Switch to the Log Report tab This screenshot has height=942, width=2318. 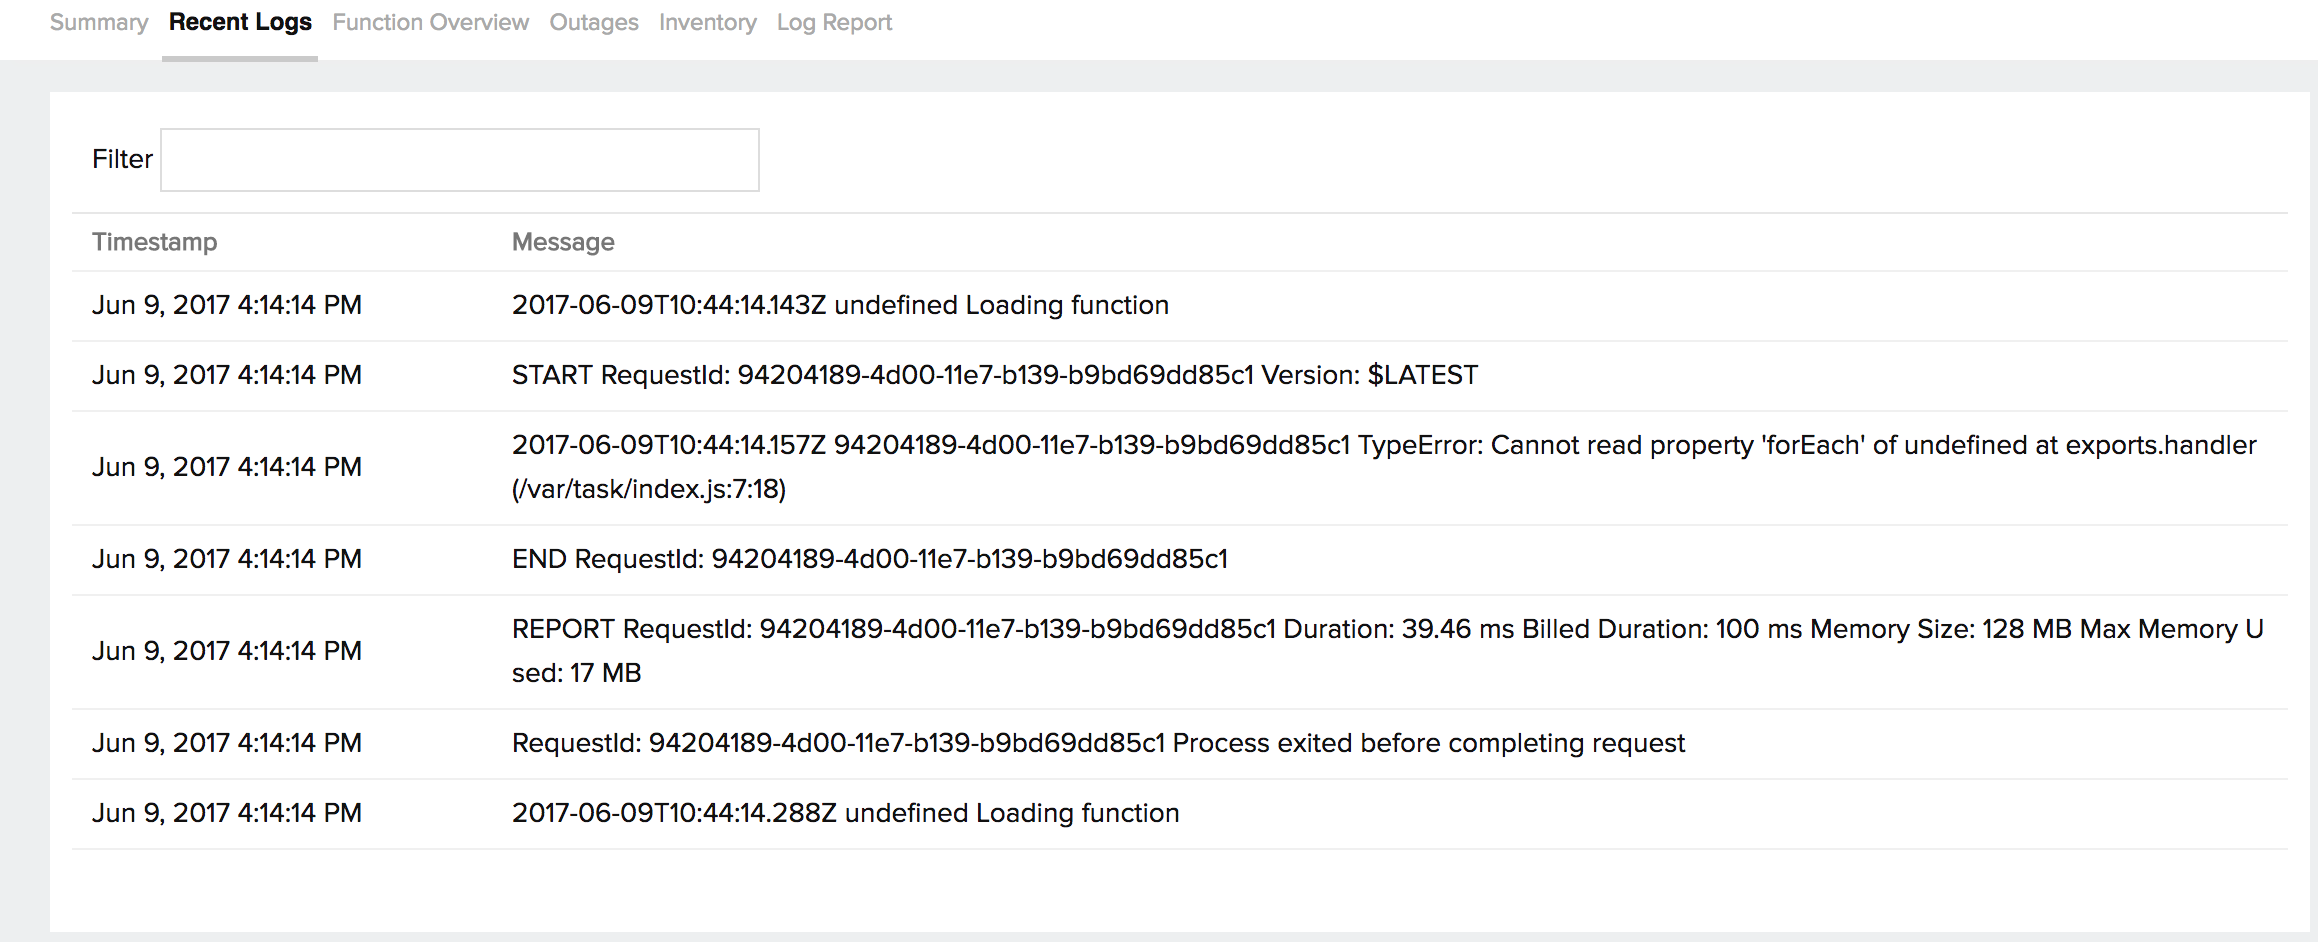[x=834, y=22]
